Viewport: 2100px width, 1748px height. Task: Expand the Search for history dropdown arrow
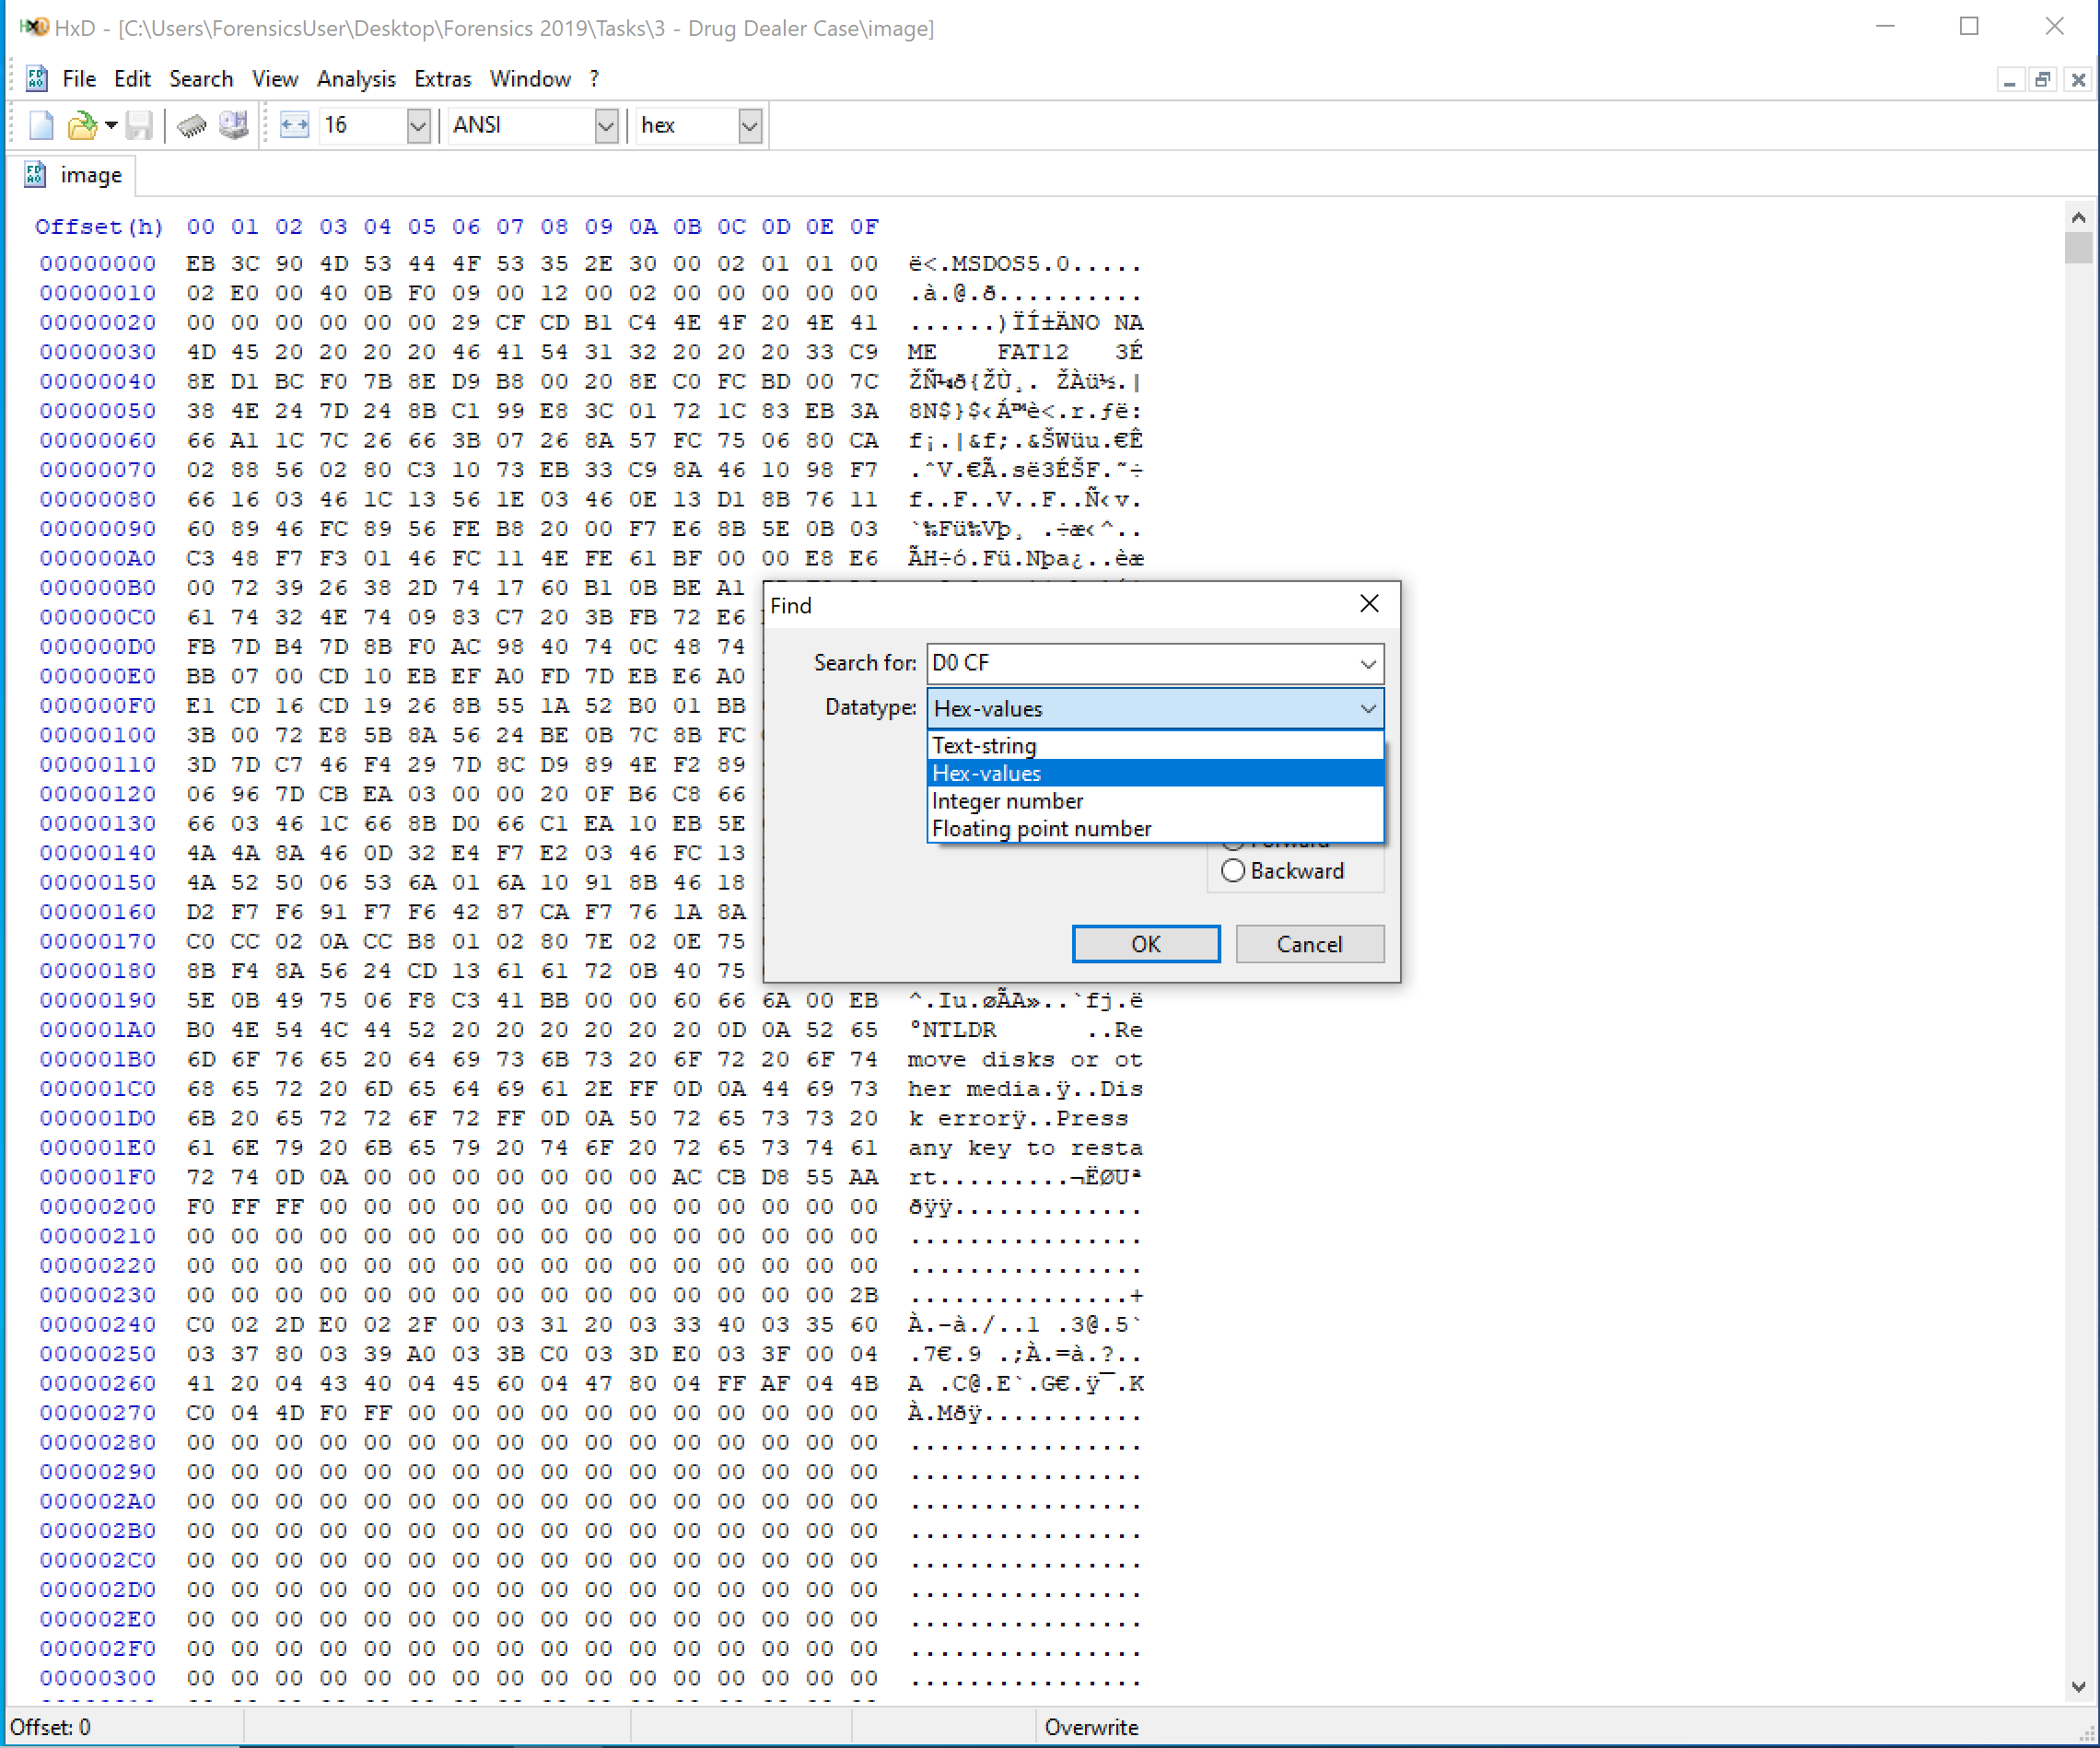1368,663
